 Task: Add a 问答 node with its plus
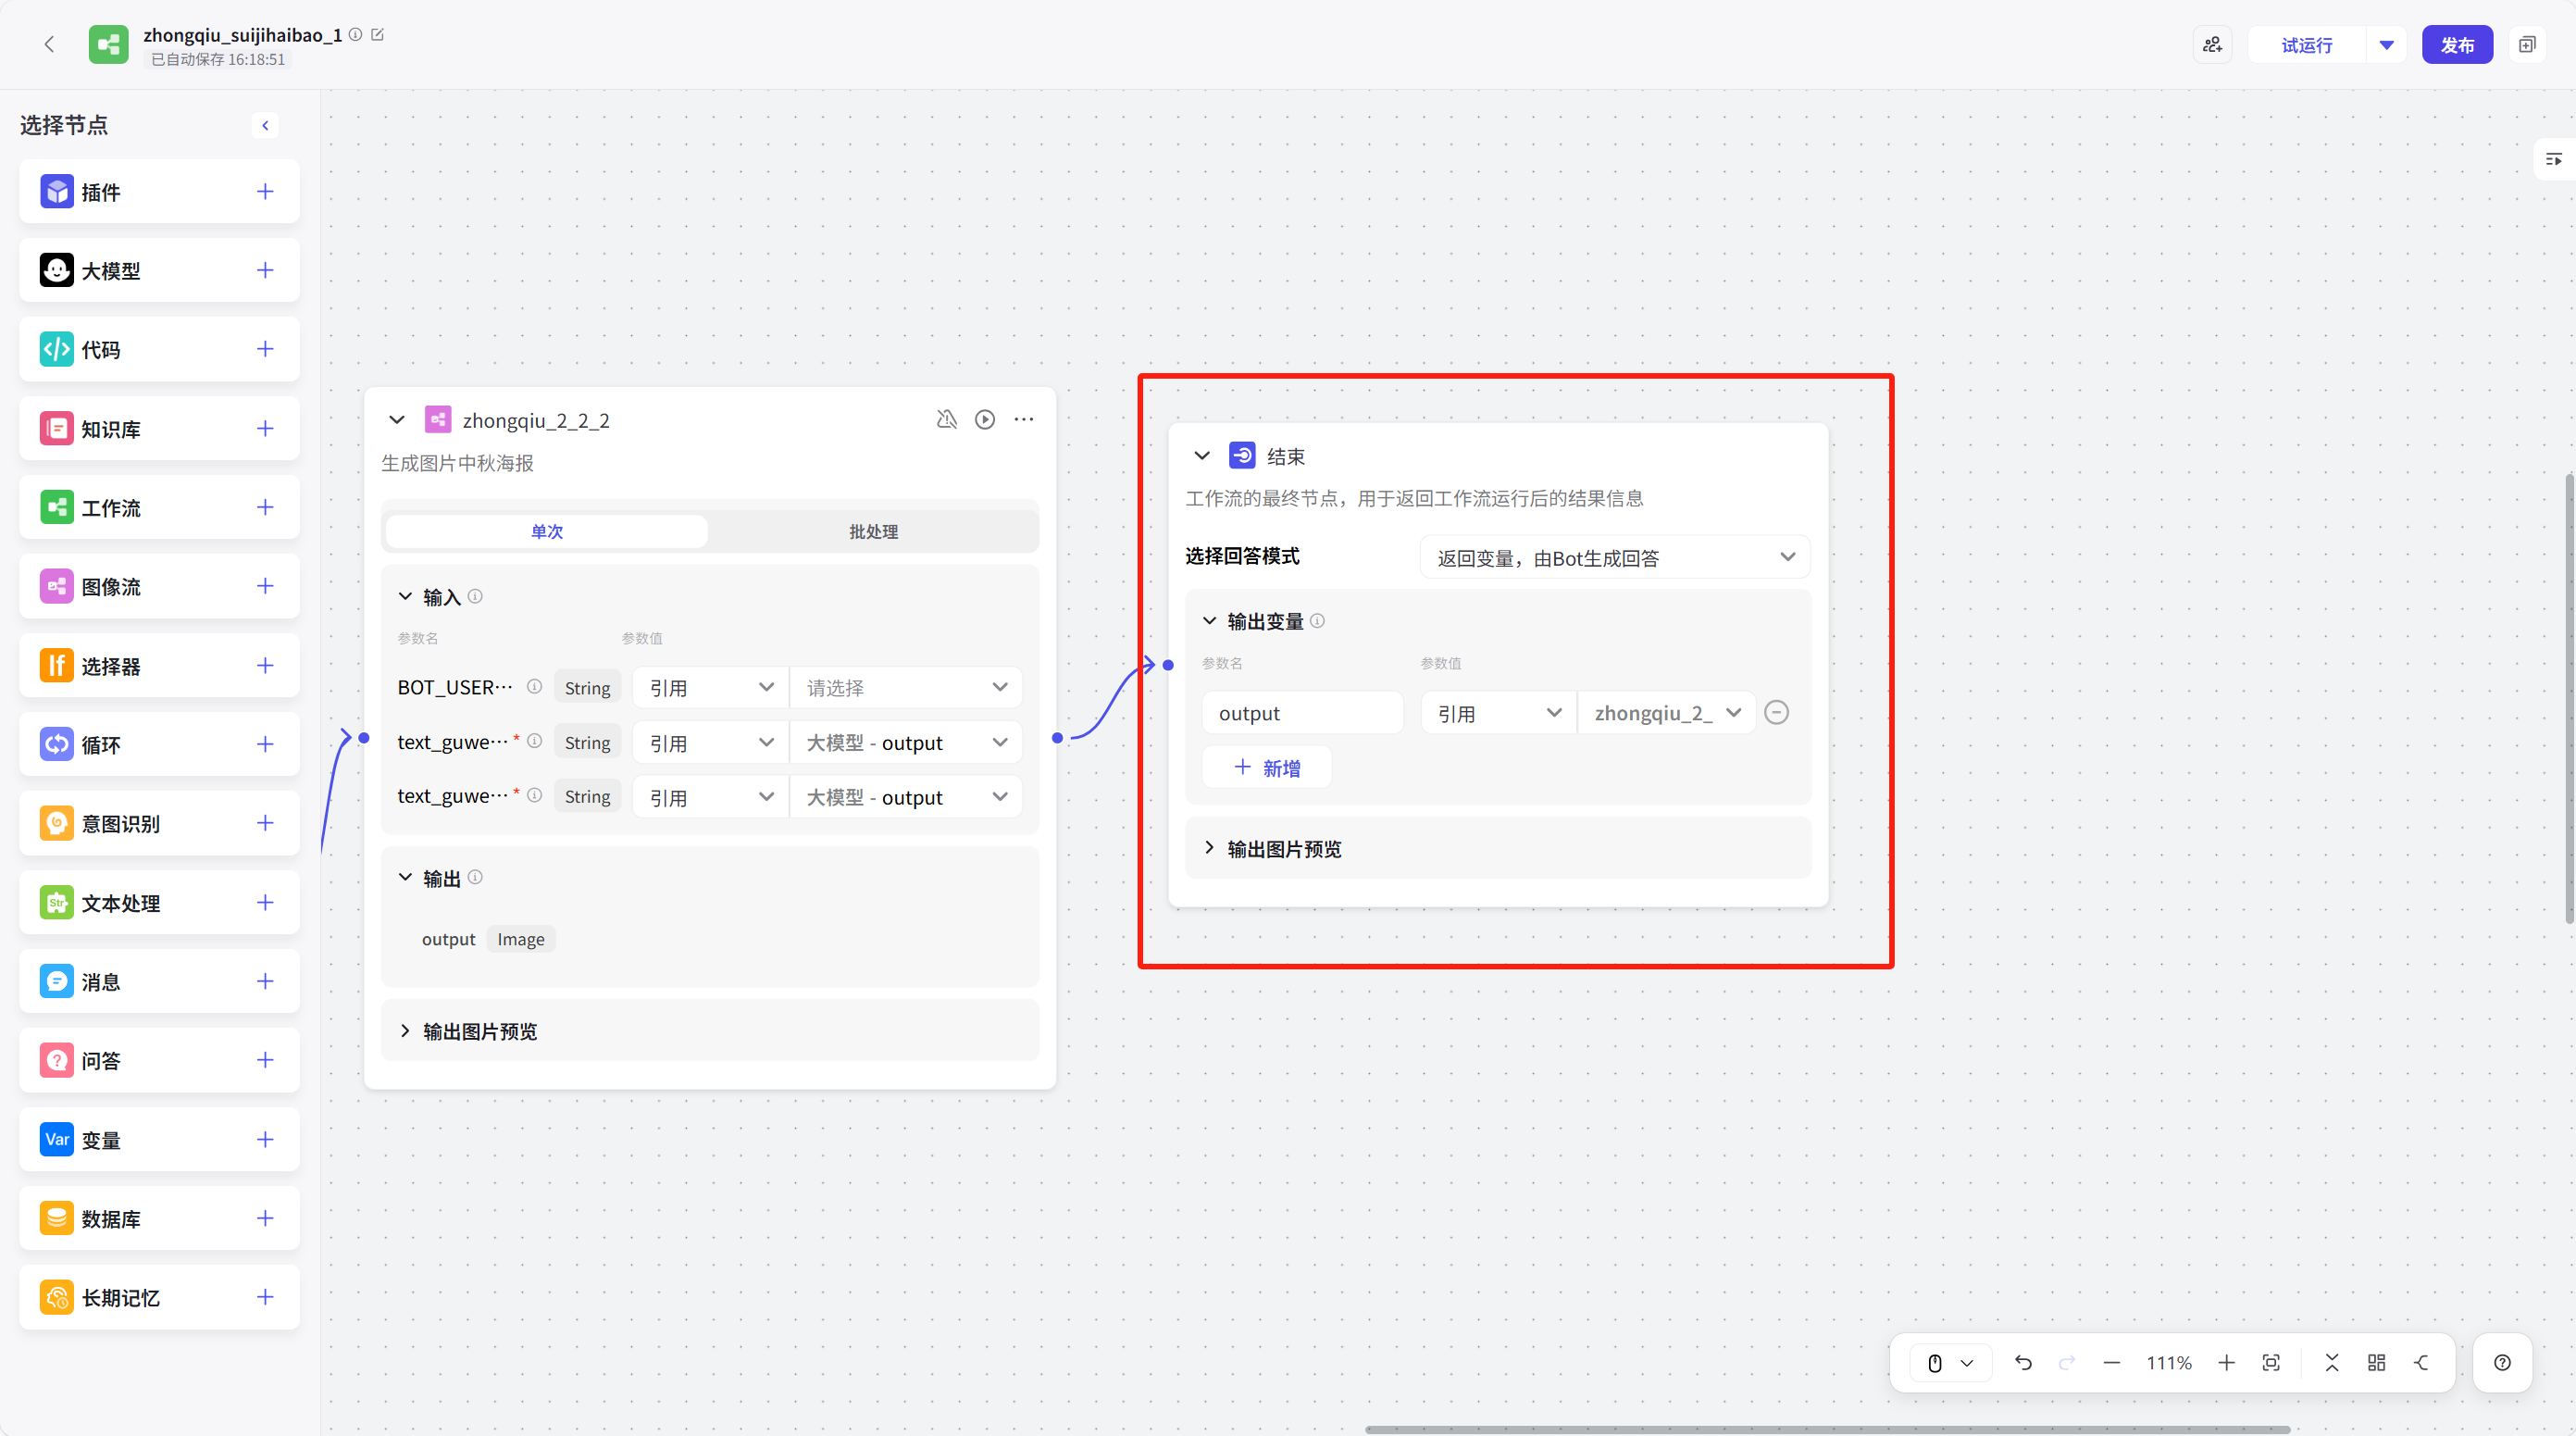tap(265, 1060)
